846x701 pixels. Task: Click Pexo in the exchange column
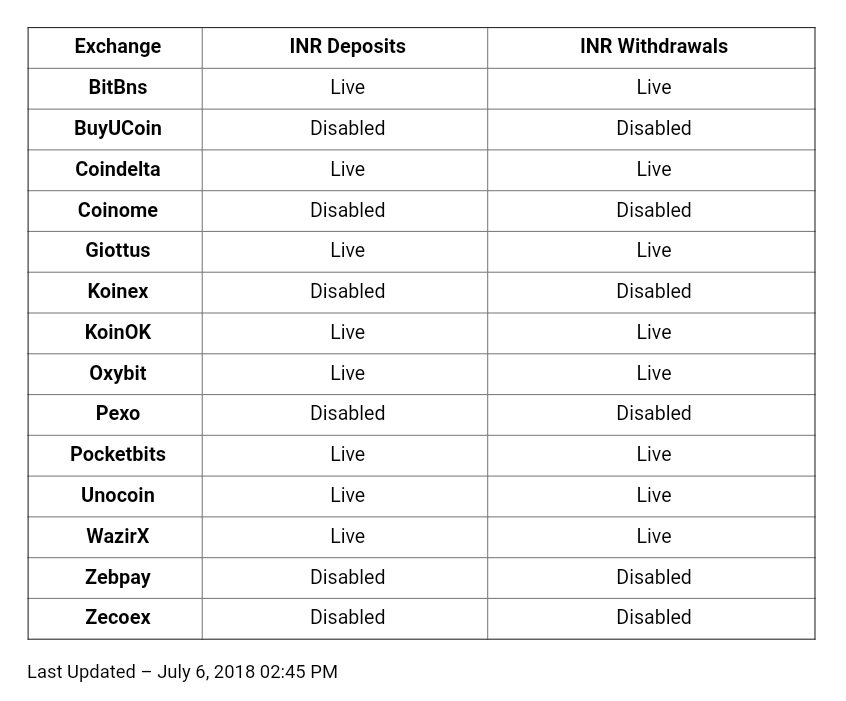(118, 413)
